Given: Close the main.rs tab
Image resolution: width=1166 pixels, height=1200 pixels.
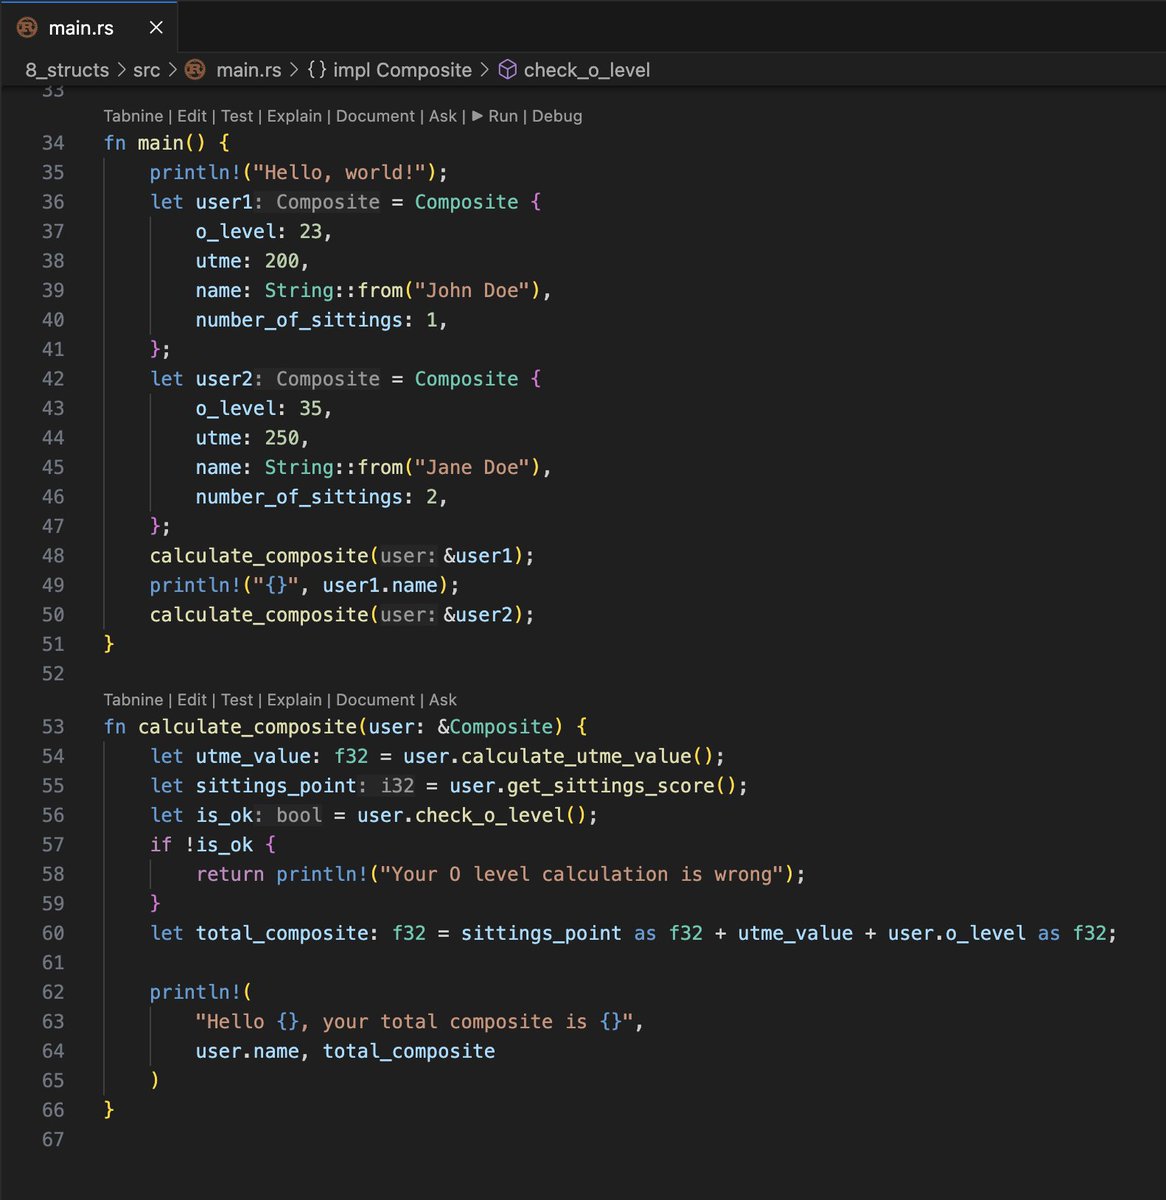Looking at the screenshot, I should tap(156, 28).
